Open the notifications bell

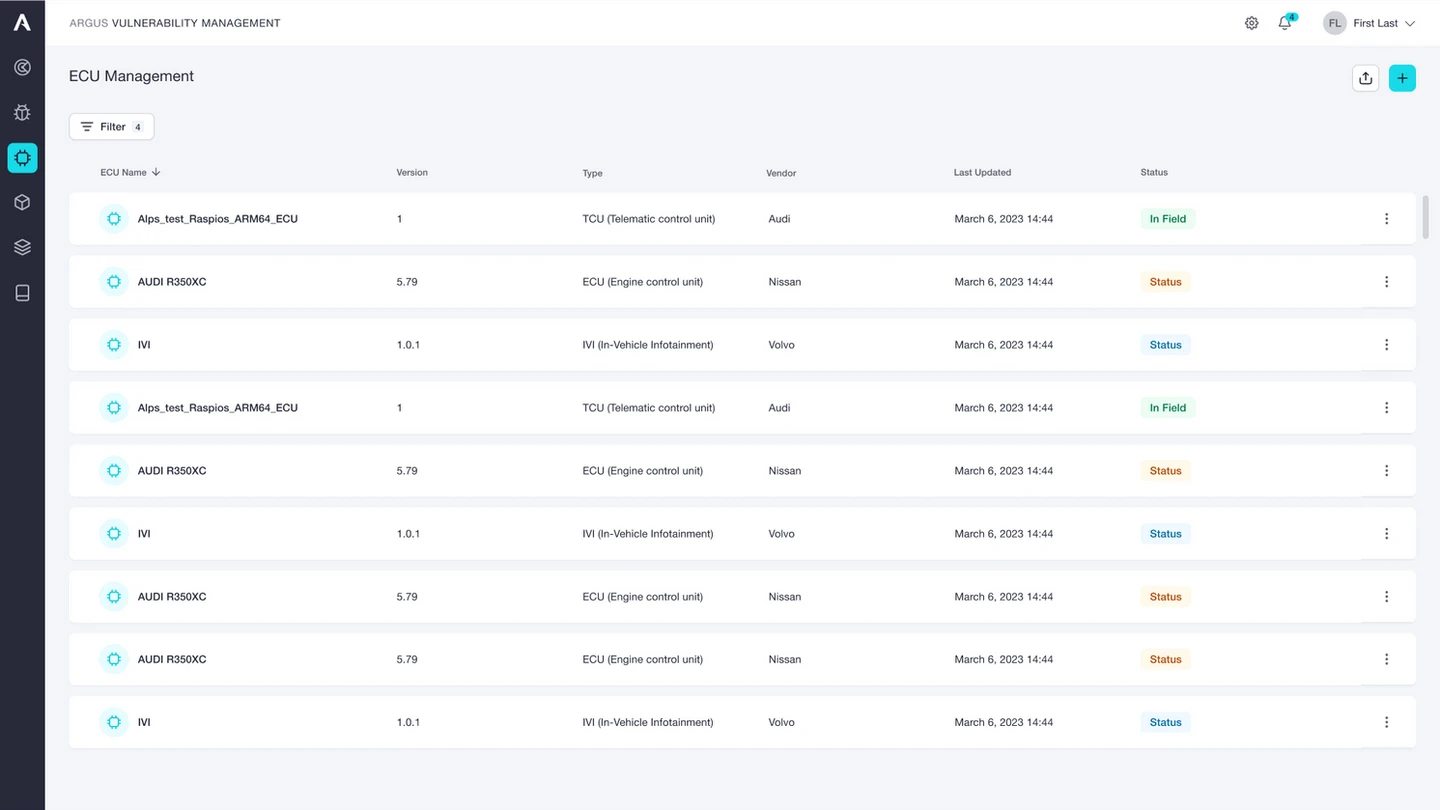tap(1285, 23)
